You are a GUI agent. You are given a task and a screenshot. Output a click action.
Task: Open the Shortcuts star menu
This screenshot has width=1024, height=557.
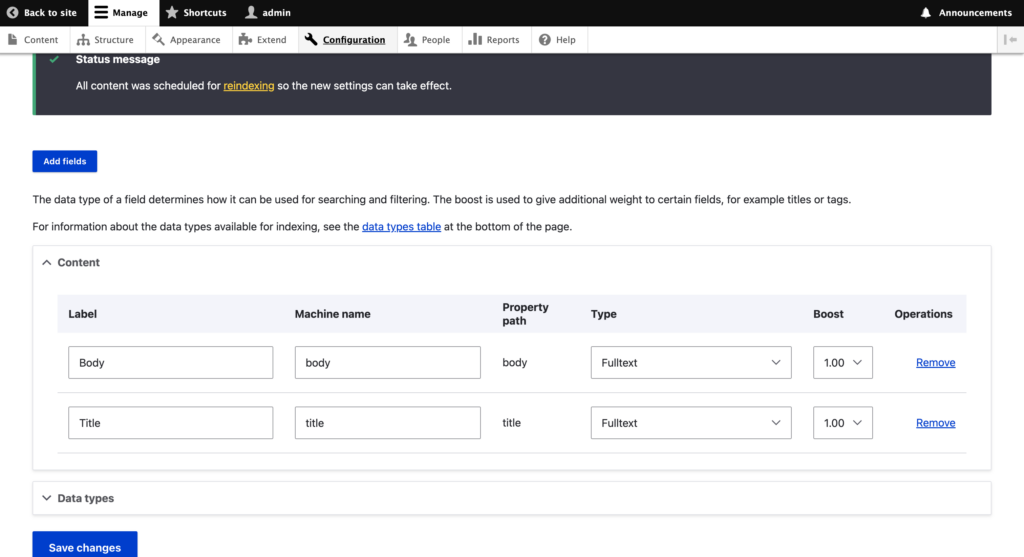point(195,13)
